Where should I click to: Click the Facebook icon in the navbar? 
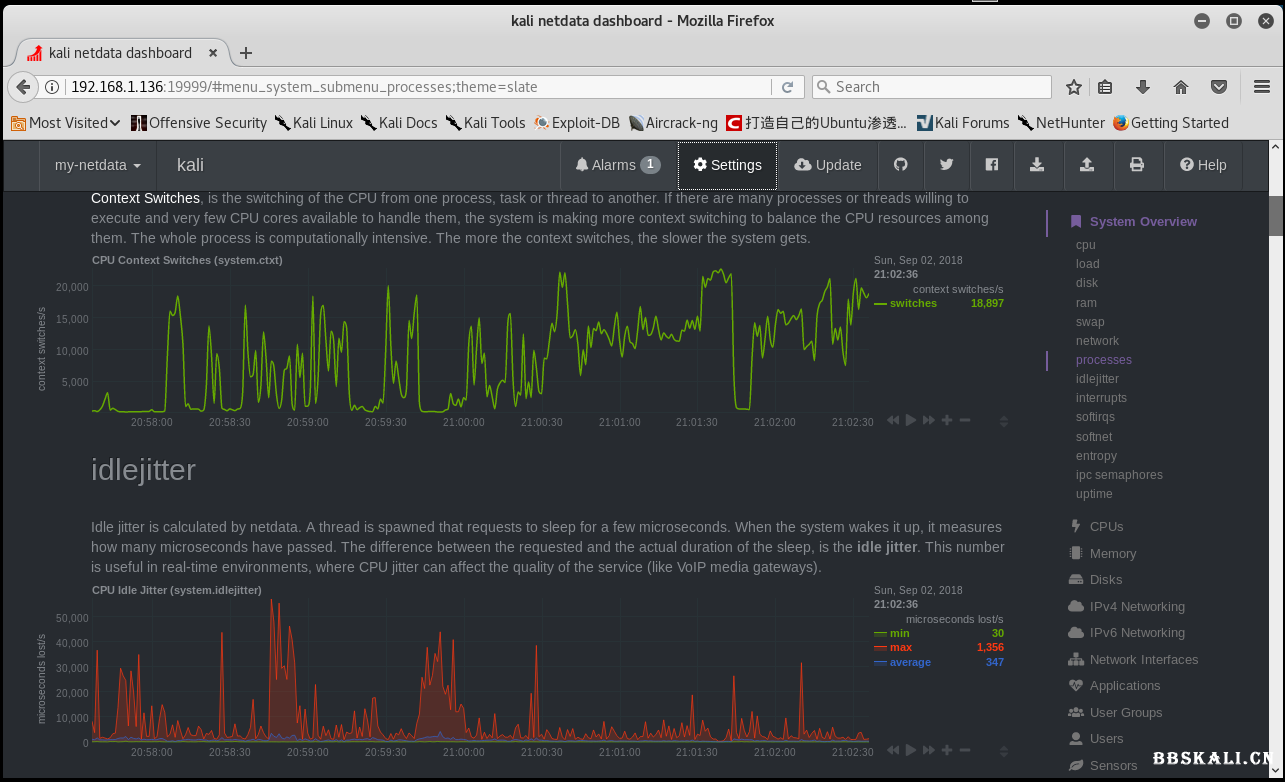tap(991, 165)
